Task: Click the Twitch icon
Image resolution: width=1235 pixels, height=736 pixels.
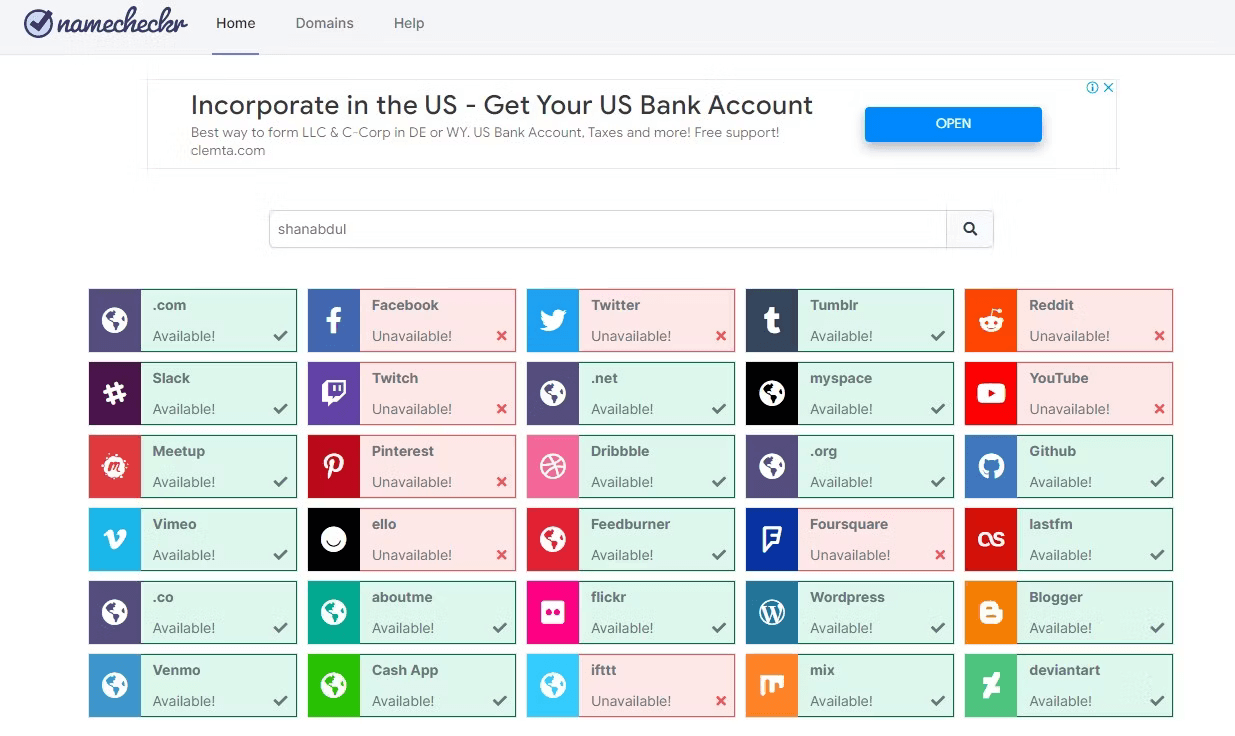Action: tap(334, 394)
